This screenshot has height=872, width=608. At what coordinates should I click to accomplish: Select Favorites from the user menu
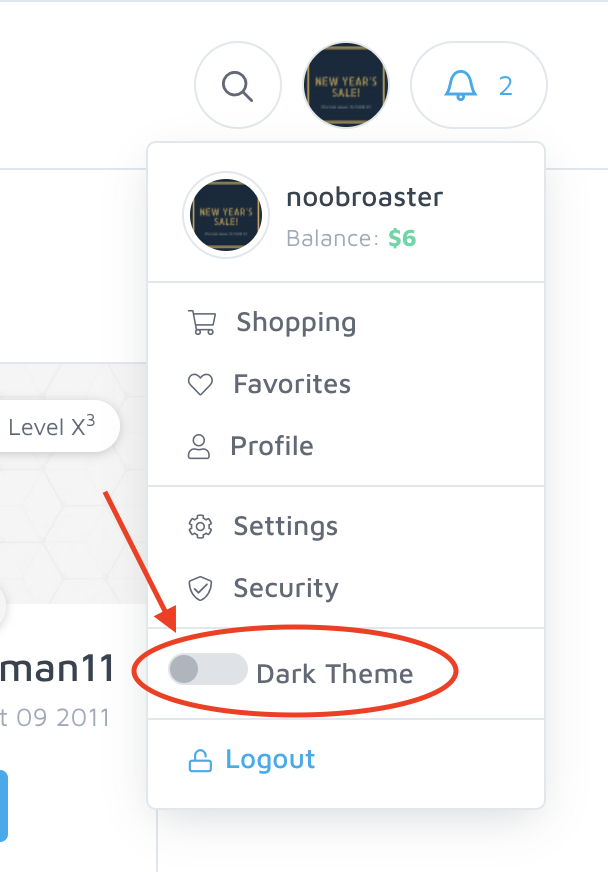click(x=292, y=385)
